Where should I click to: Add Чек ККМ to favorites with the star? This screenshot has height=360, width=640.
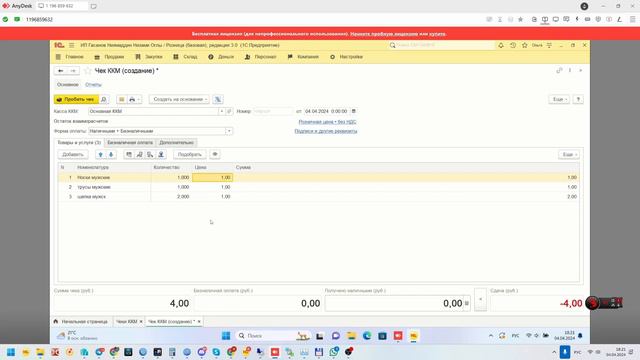tap(87, 71)
